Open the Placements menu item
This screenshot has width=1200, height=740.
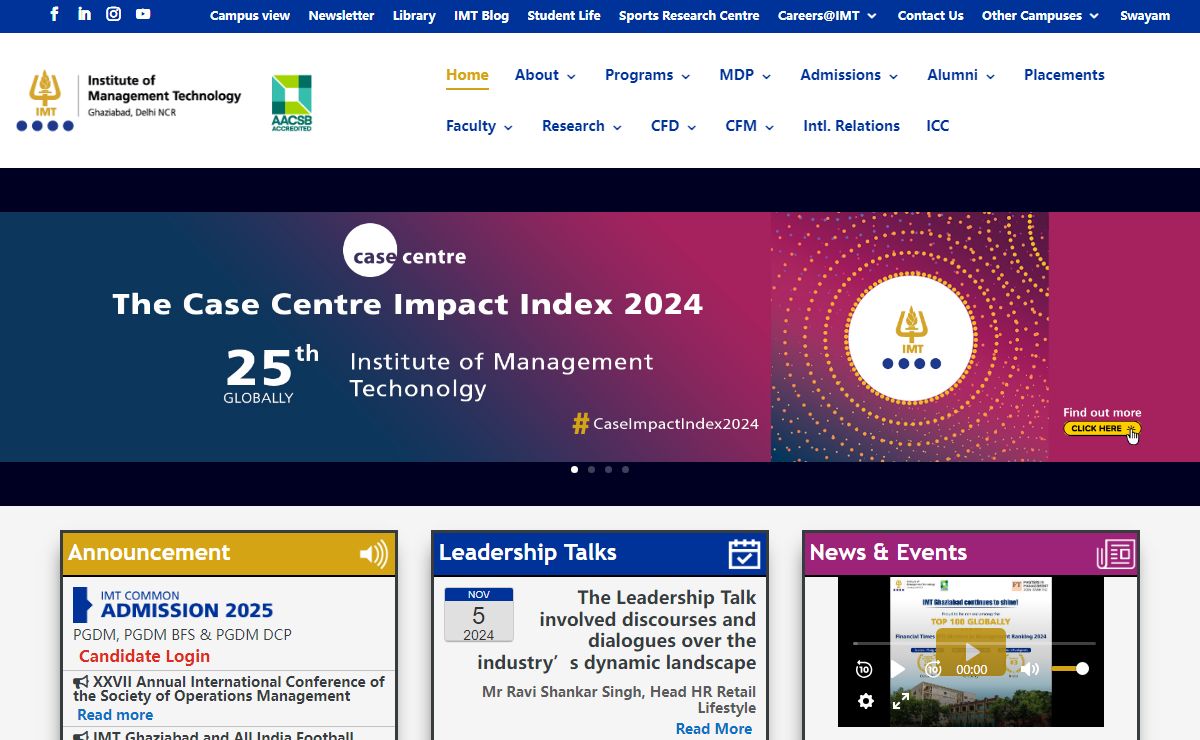(x=1064, y=75)
